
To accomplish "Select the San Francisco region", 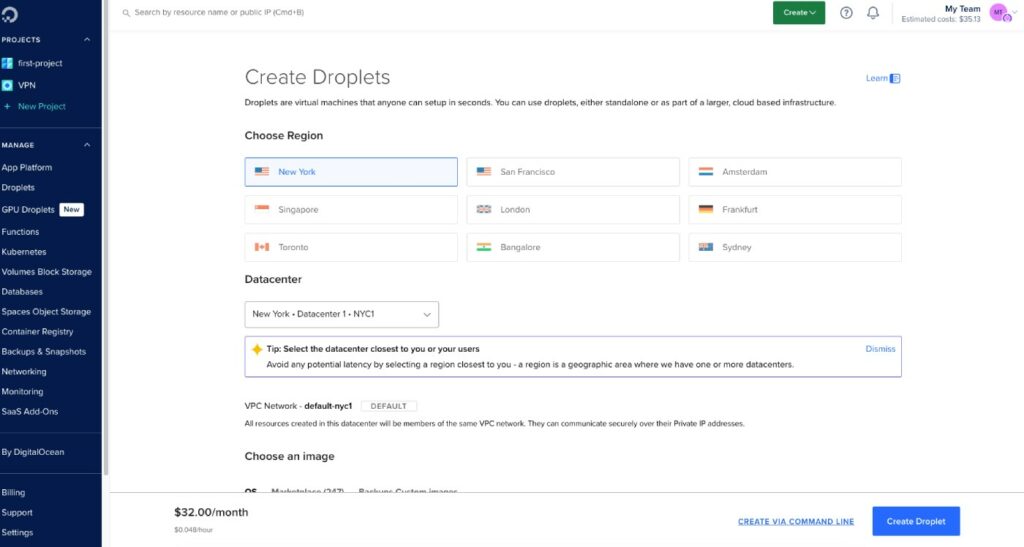I will tap(573, 172).
